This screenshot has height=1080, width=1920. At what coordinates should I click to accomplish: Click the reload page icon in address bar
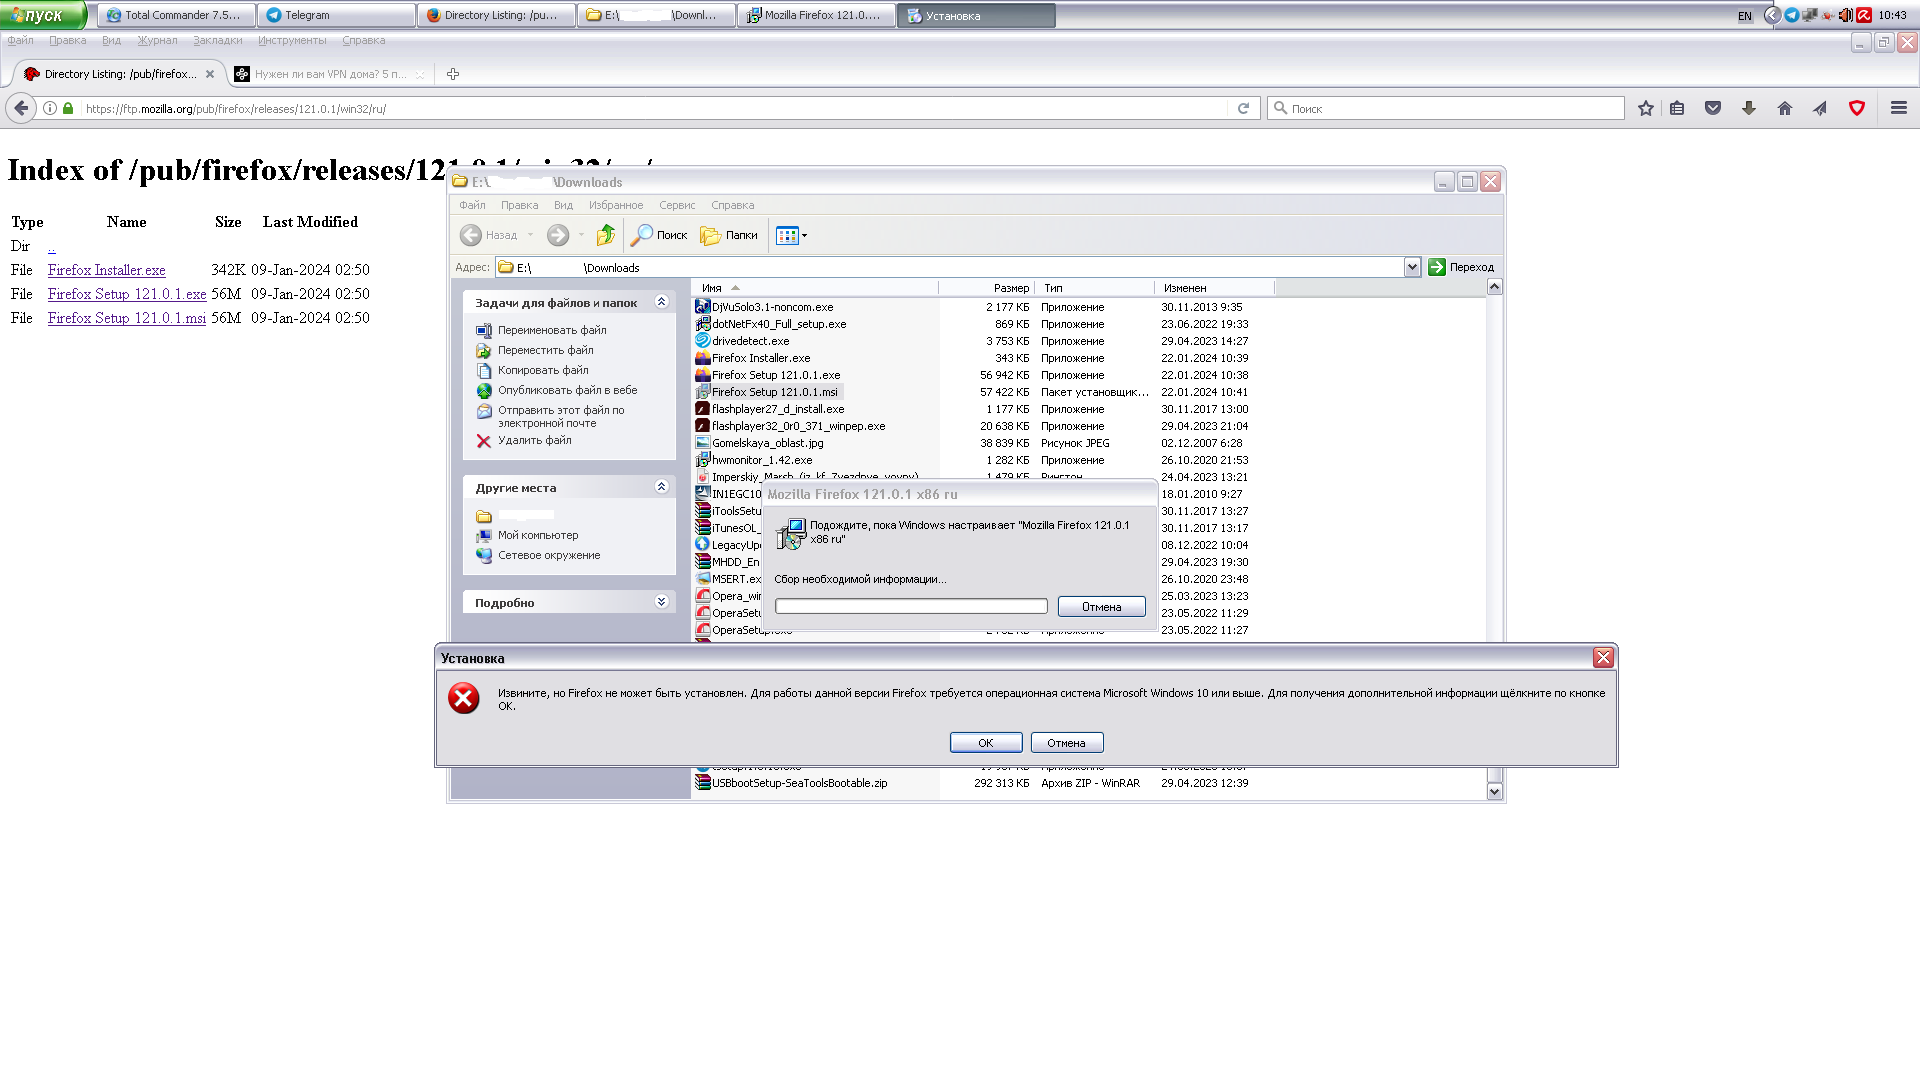pyautogui.click(x=1243, y=108)
